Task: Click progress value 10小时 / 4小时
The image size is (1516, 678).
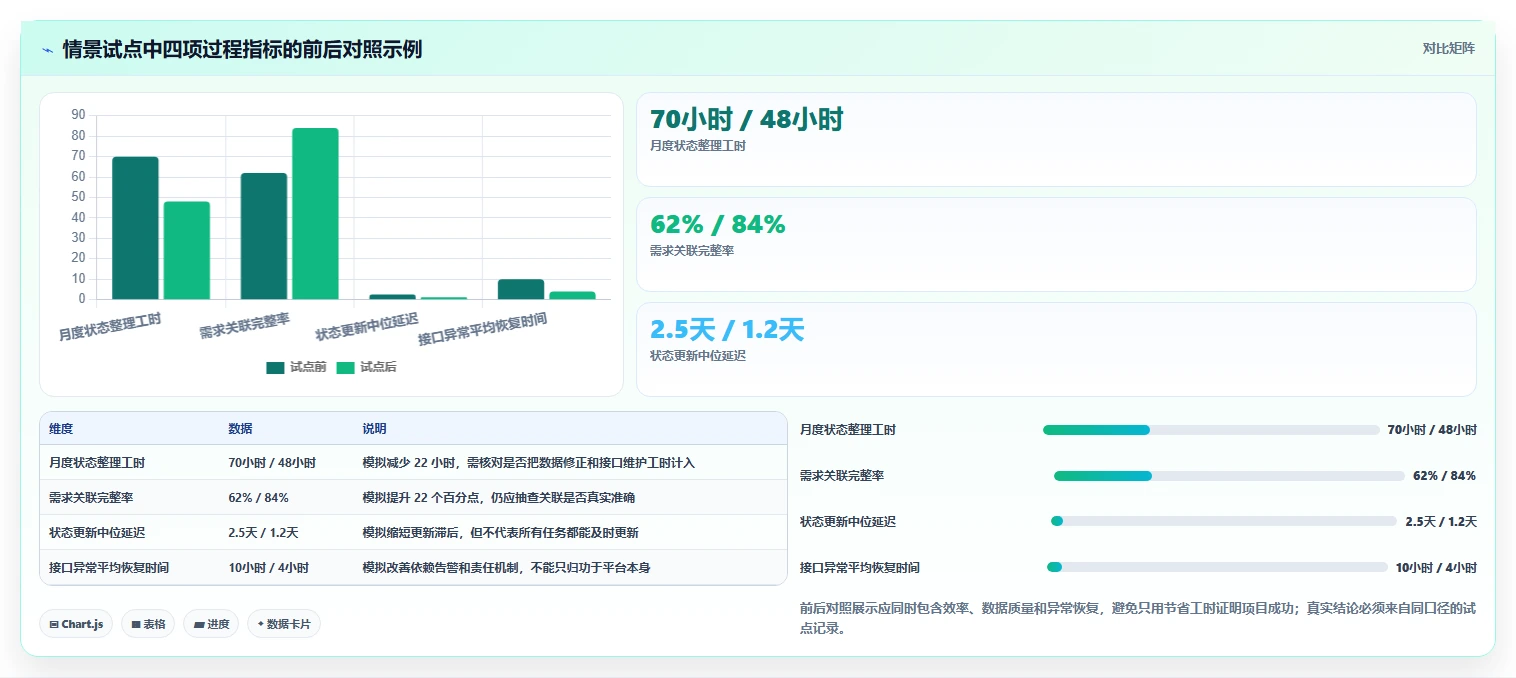Action: [1436, 568]
